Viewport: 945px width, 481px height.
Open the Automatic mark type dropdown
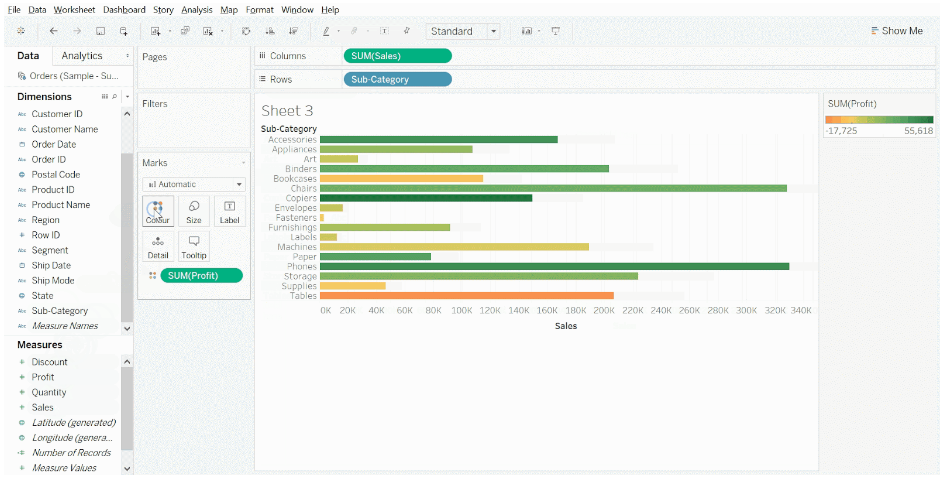pyautogui.click(x=194, y=184)
